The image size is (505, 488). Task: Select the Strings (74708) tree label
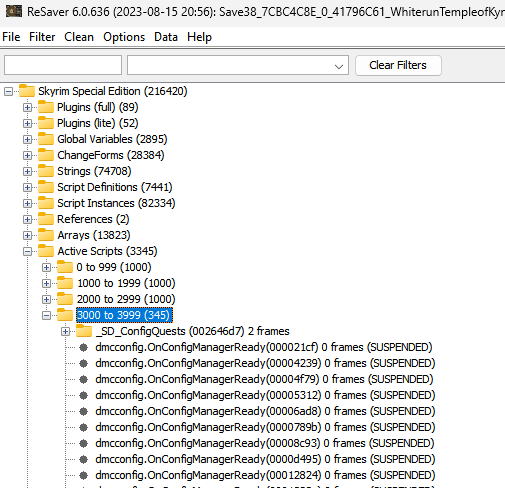pyautogui.click(x=94, y=171)
